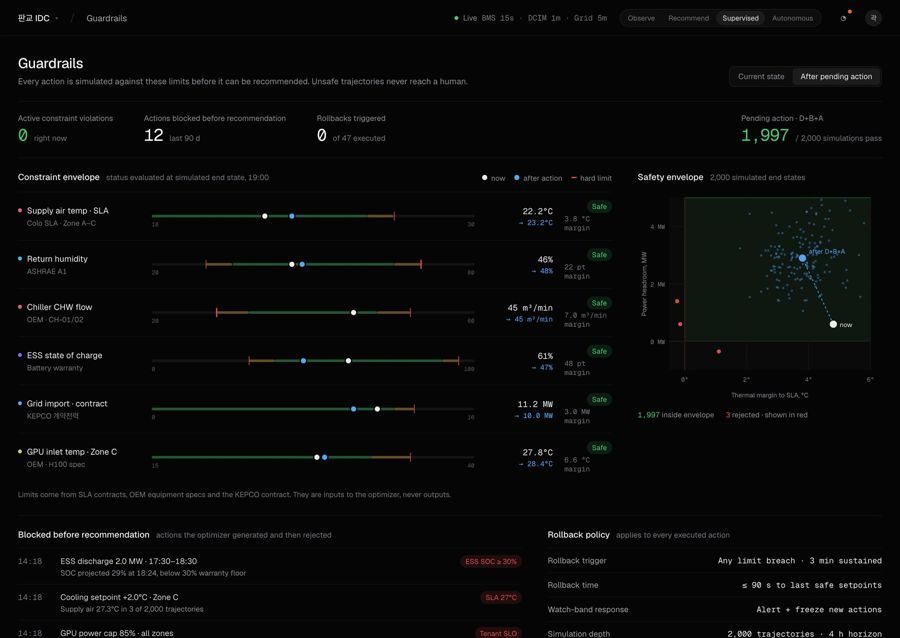Open the Cooling setpoint +2.0°C · Zone C entry

(x=268, y=602)
